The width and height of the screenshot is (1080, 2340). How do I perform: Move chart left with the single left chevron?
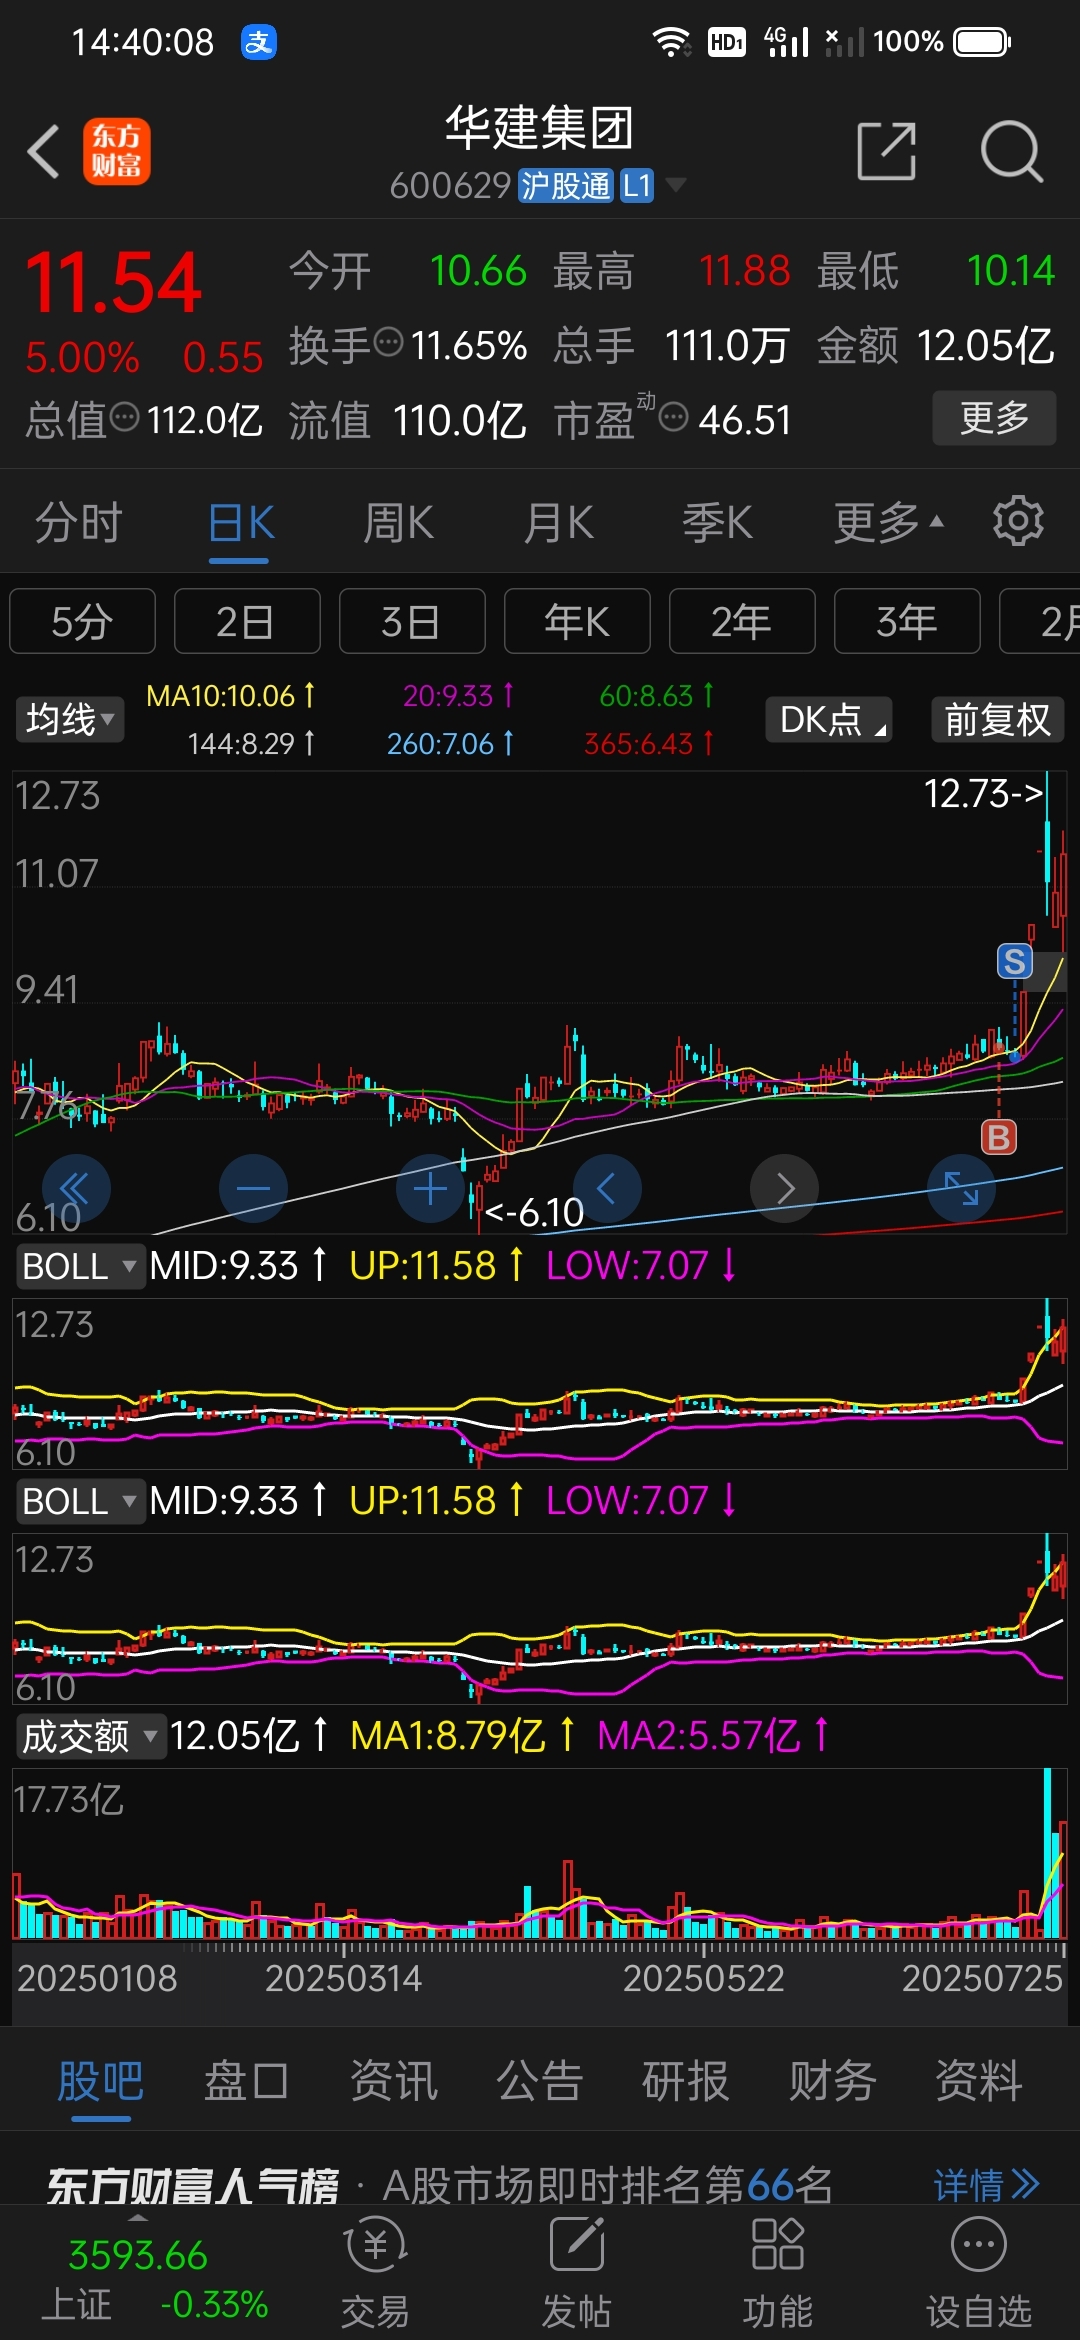(606, 1188)
